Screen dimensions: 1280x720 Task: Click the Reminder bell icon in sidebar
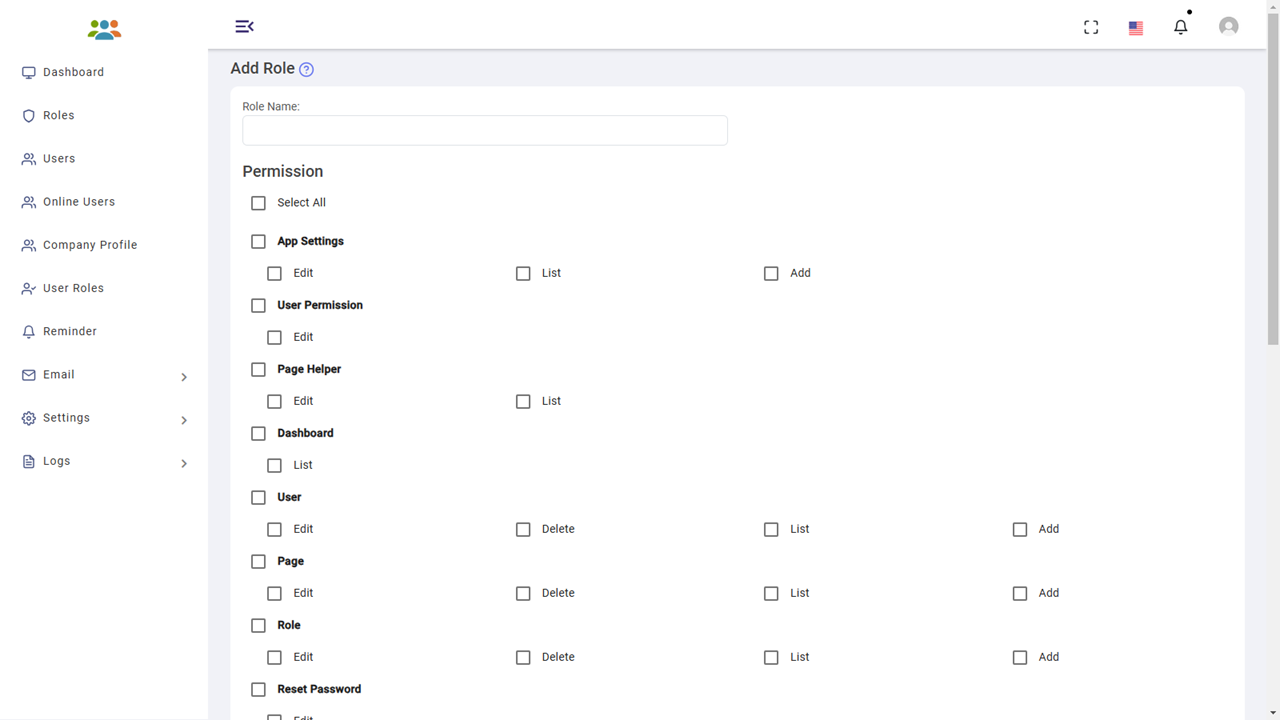coord(29,332)
